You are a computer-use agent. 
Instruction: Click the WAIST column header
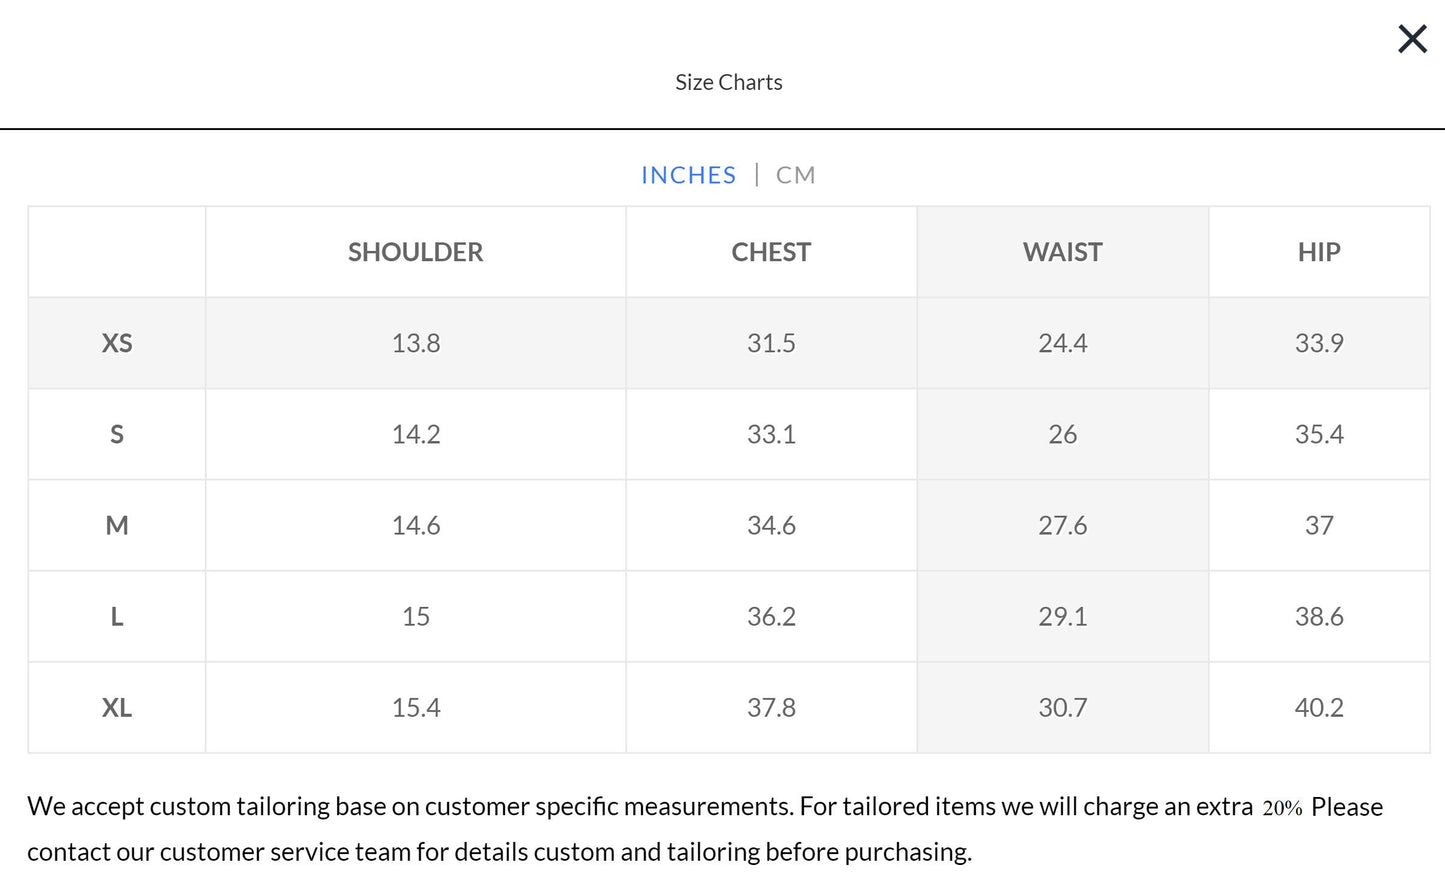pyautogui.click(x=1062, y=252)
